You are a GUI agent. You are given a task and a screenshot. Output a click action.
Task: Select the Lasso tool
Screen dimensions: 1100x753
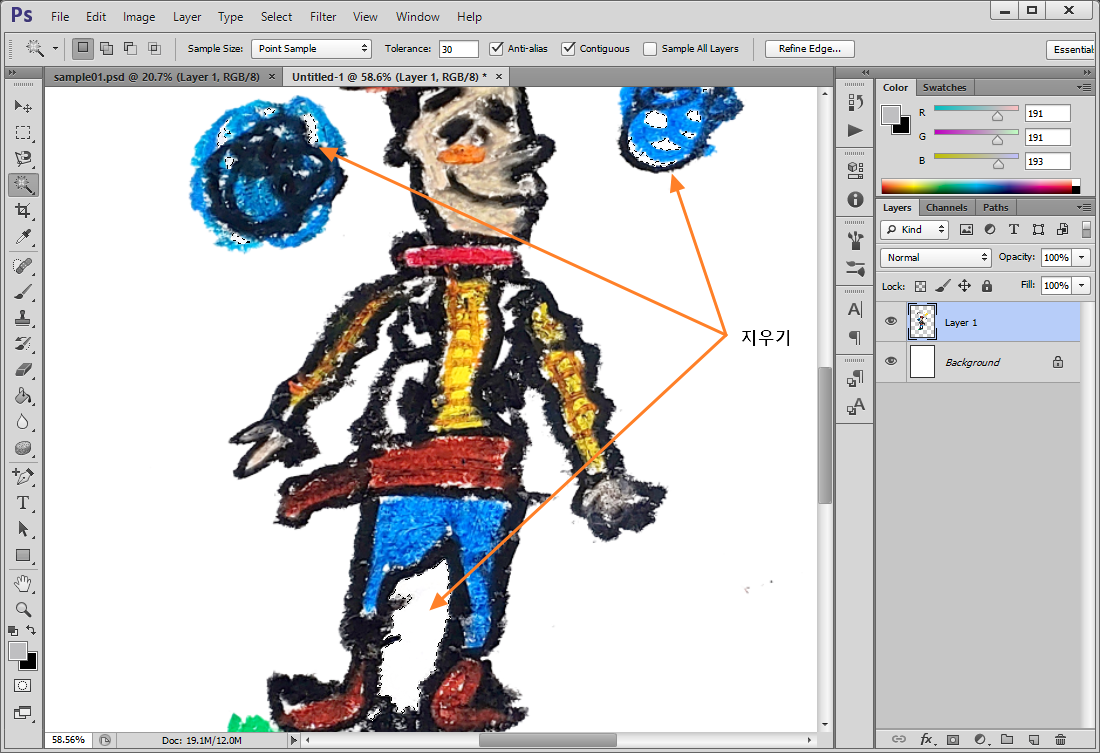click(22, 159)
